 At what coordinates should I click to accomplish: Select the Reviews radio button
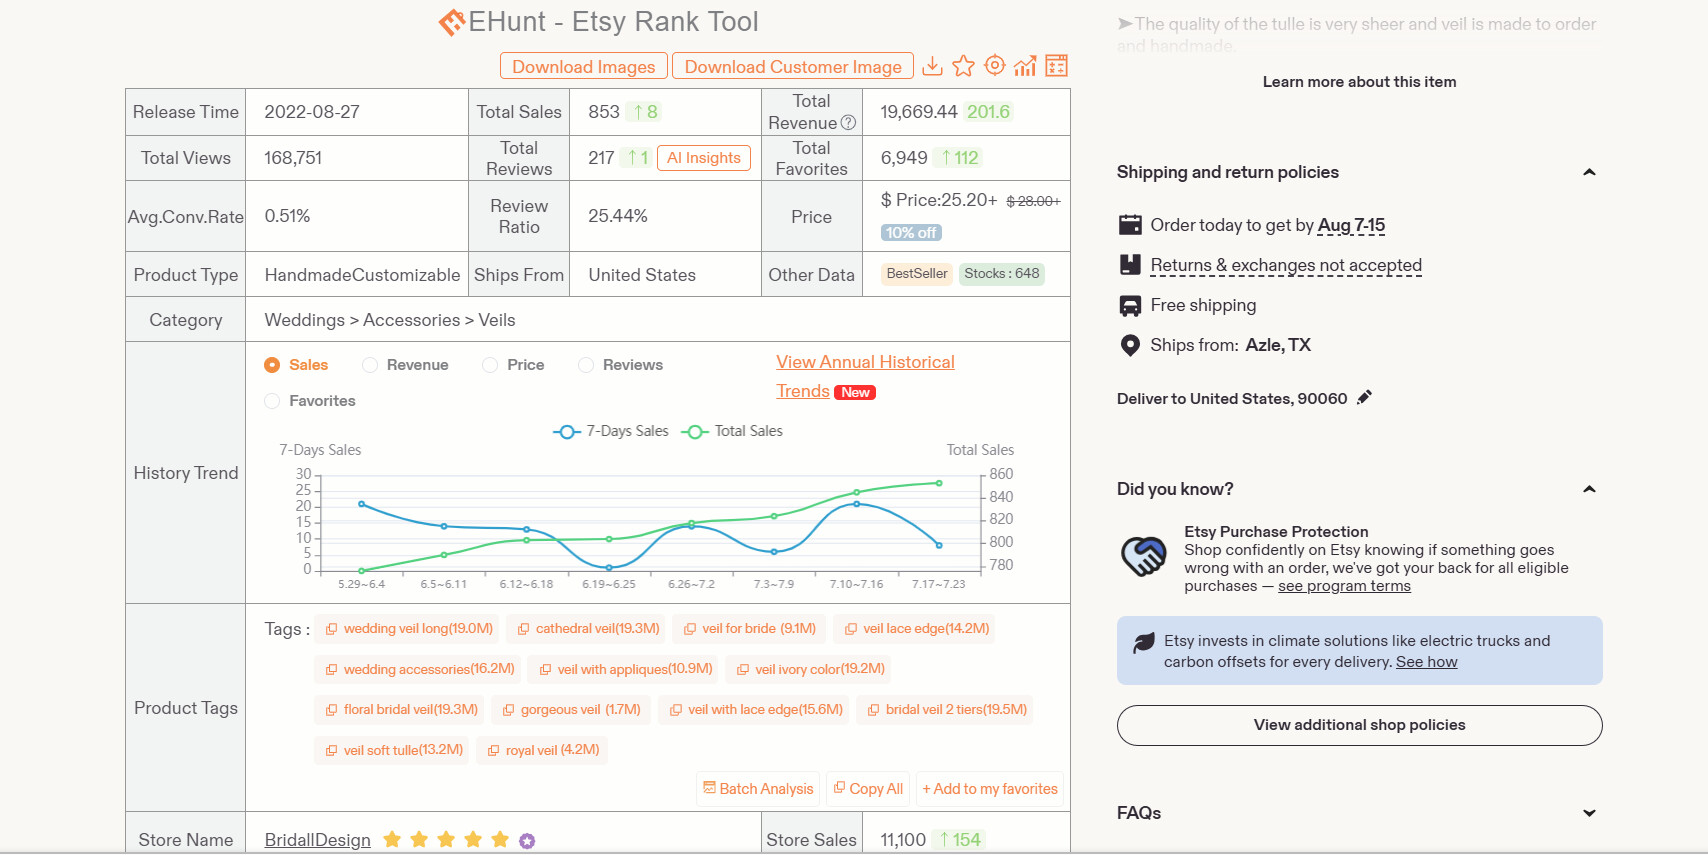586,365
